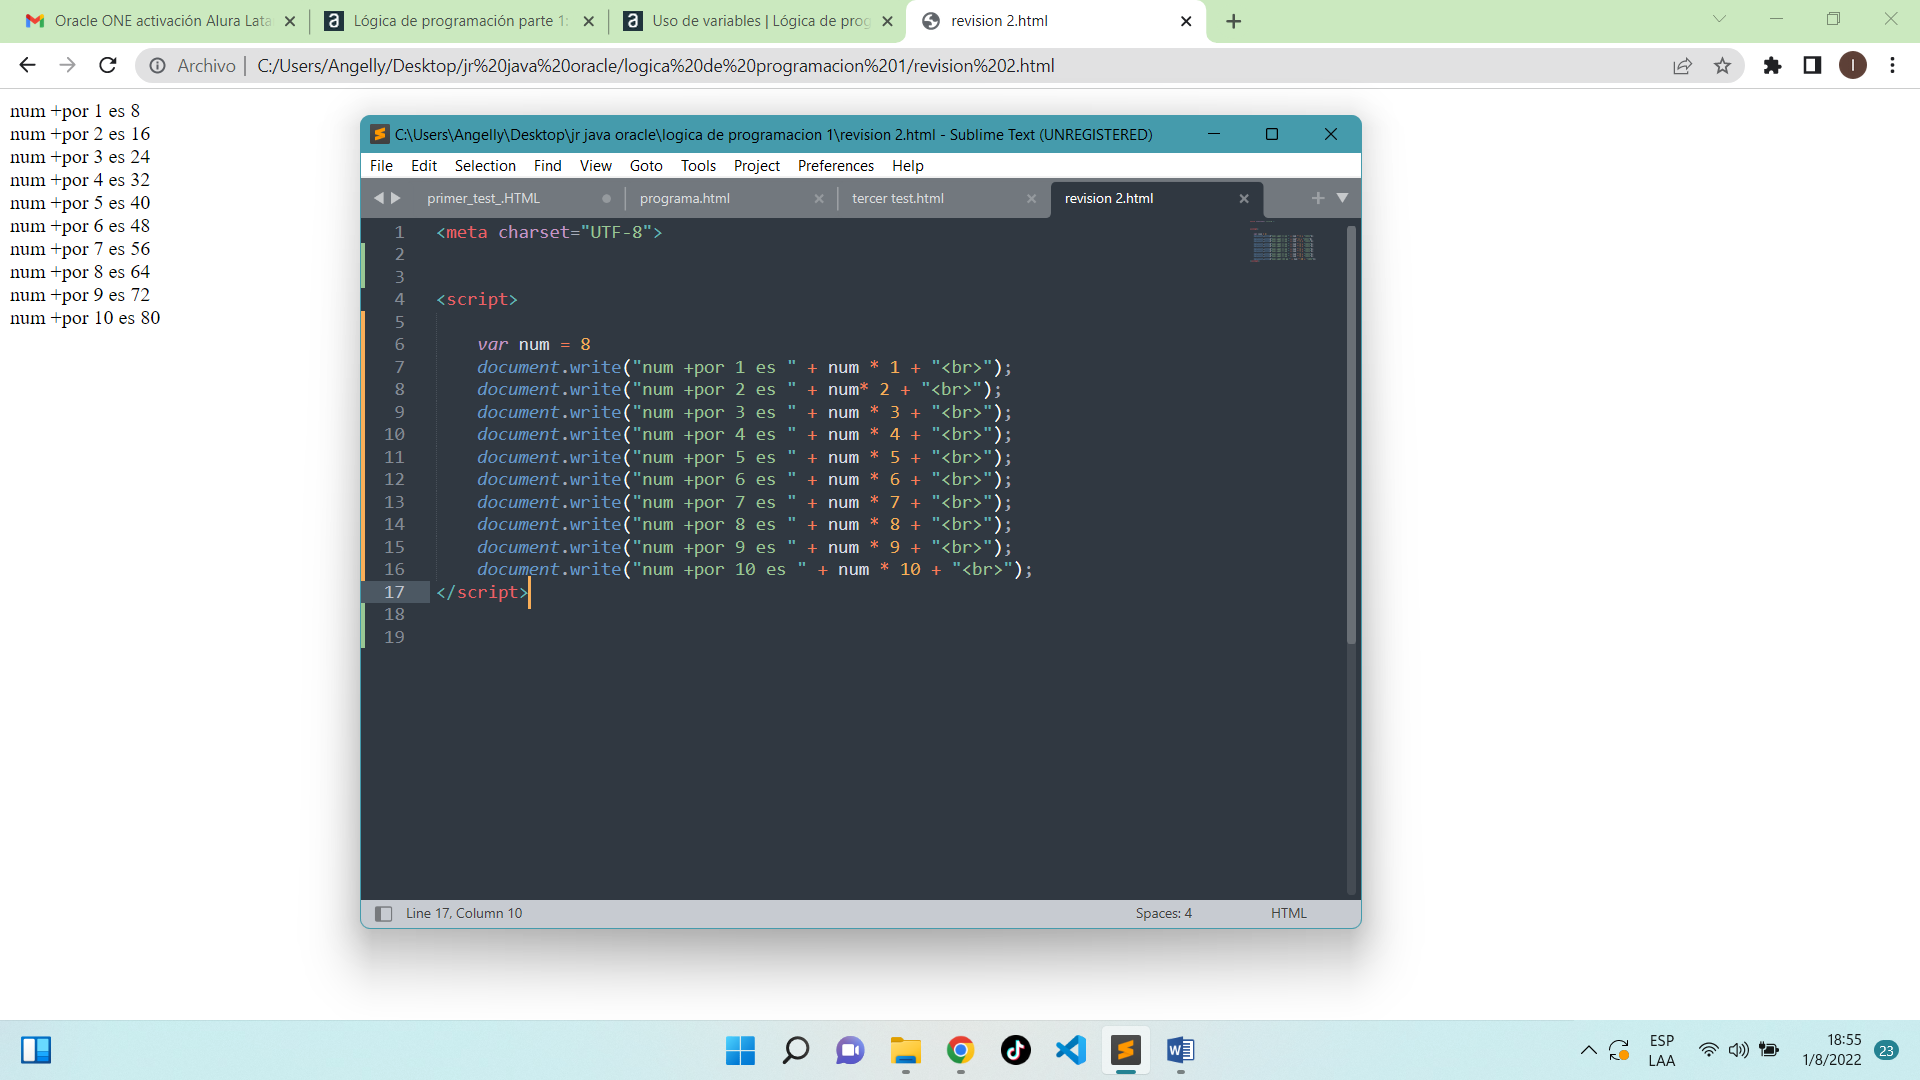This screenshot has height=1080, width=1920.
Task: Click the browser forward arrow
Action: 67,65
